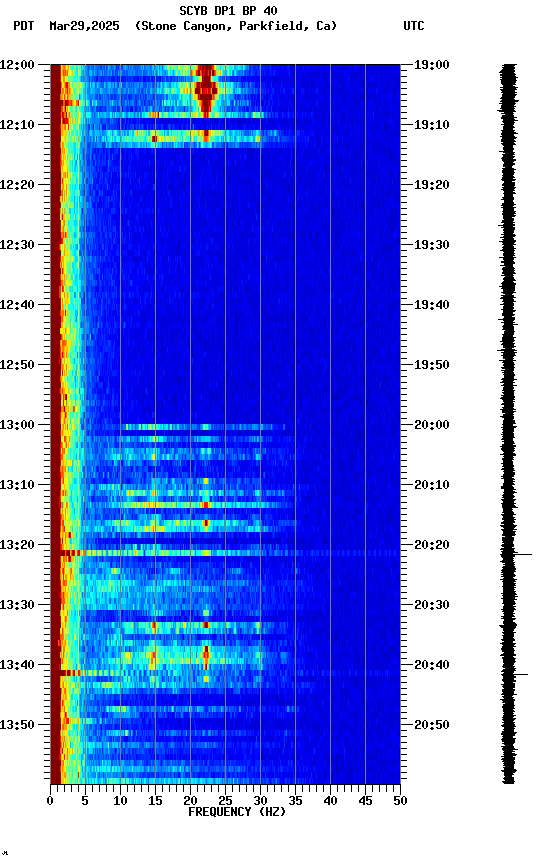The height and width of the screenshot is (864, 552).
Task: Click the seismogram spike near 20:41 UTC
Action: point(519,674)
